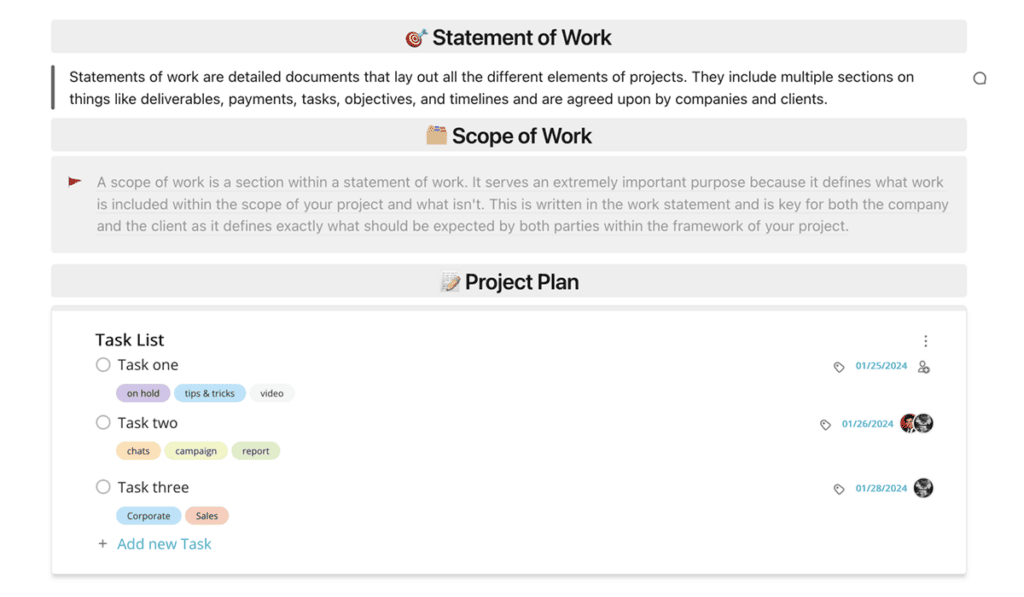Mark Task one as complete
This screenshot has width=1024, height=597.
103,365
